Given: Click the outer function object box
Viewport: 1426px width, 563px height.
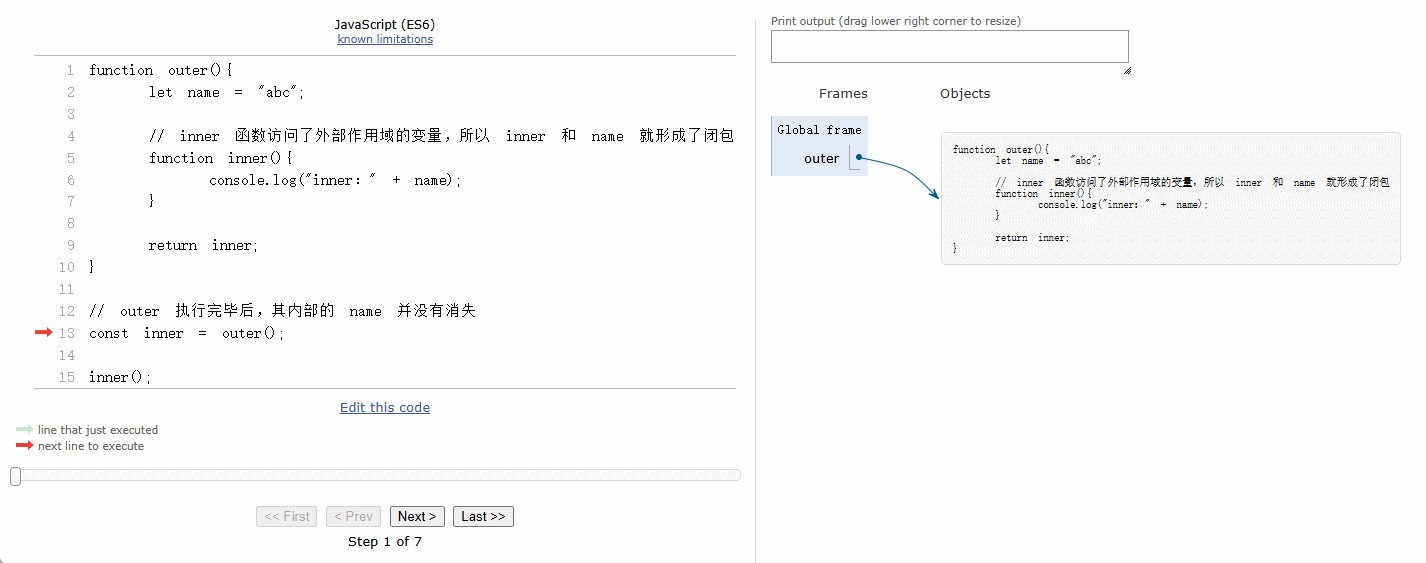Looking at the screenshot, I should coord(1170,198).
